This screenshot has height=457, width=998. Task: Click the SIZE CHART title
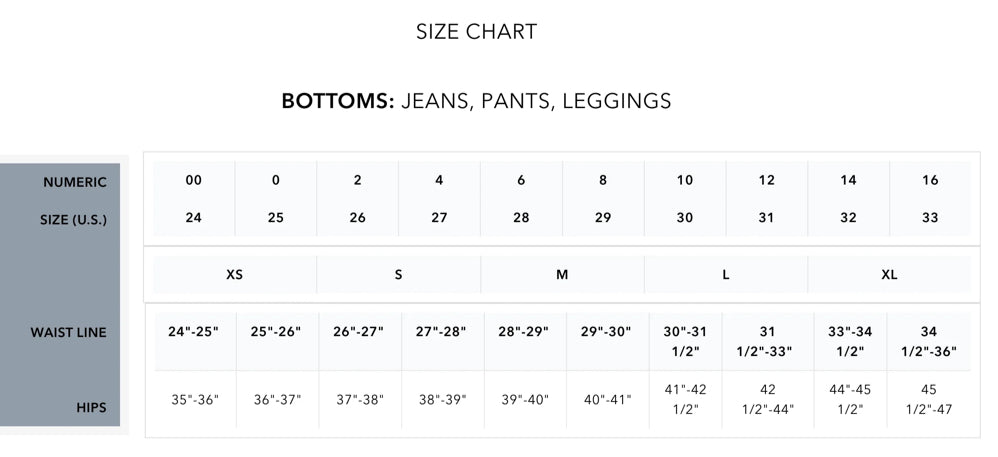tap(477, 32)
